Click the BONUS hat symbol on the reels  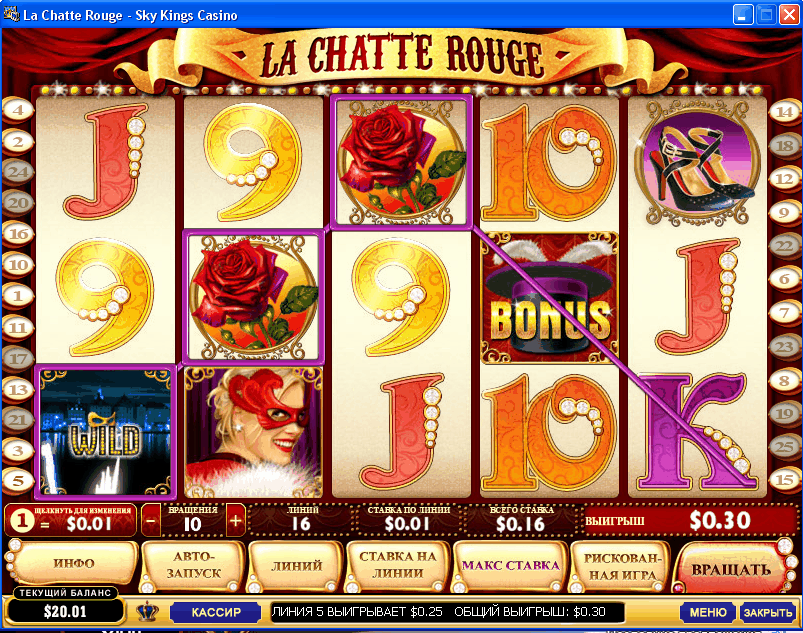[x=550, y=298]
